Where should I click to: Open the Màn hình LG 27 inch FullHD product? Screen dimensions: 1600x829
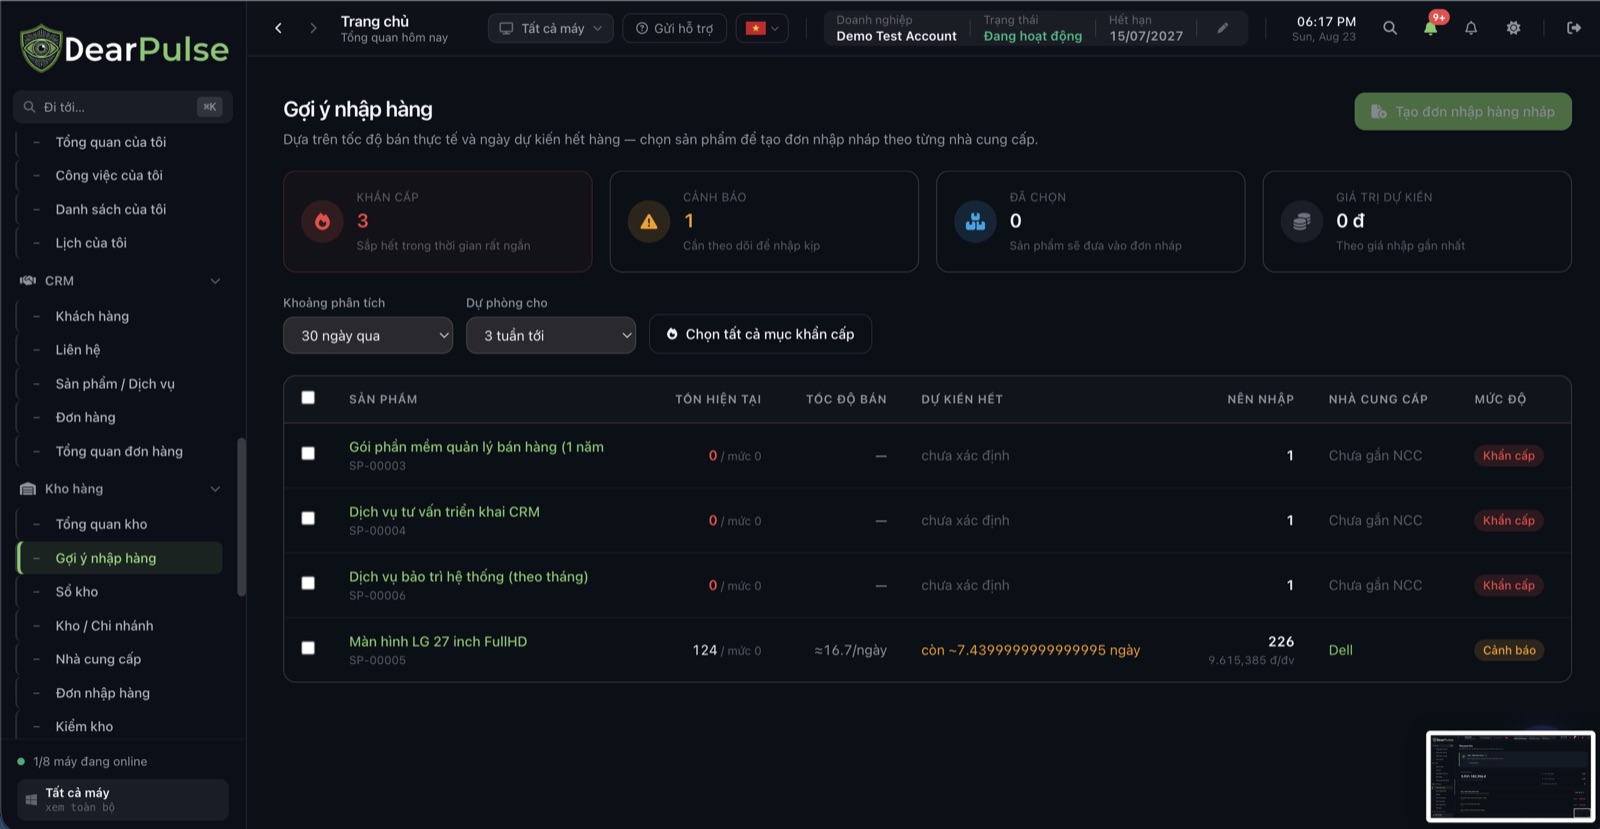click(438, 641)
